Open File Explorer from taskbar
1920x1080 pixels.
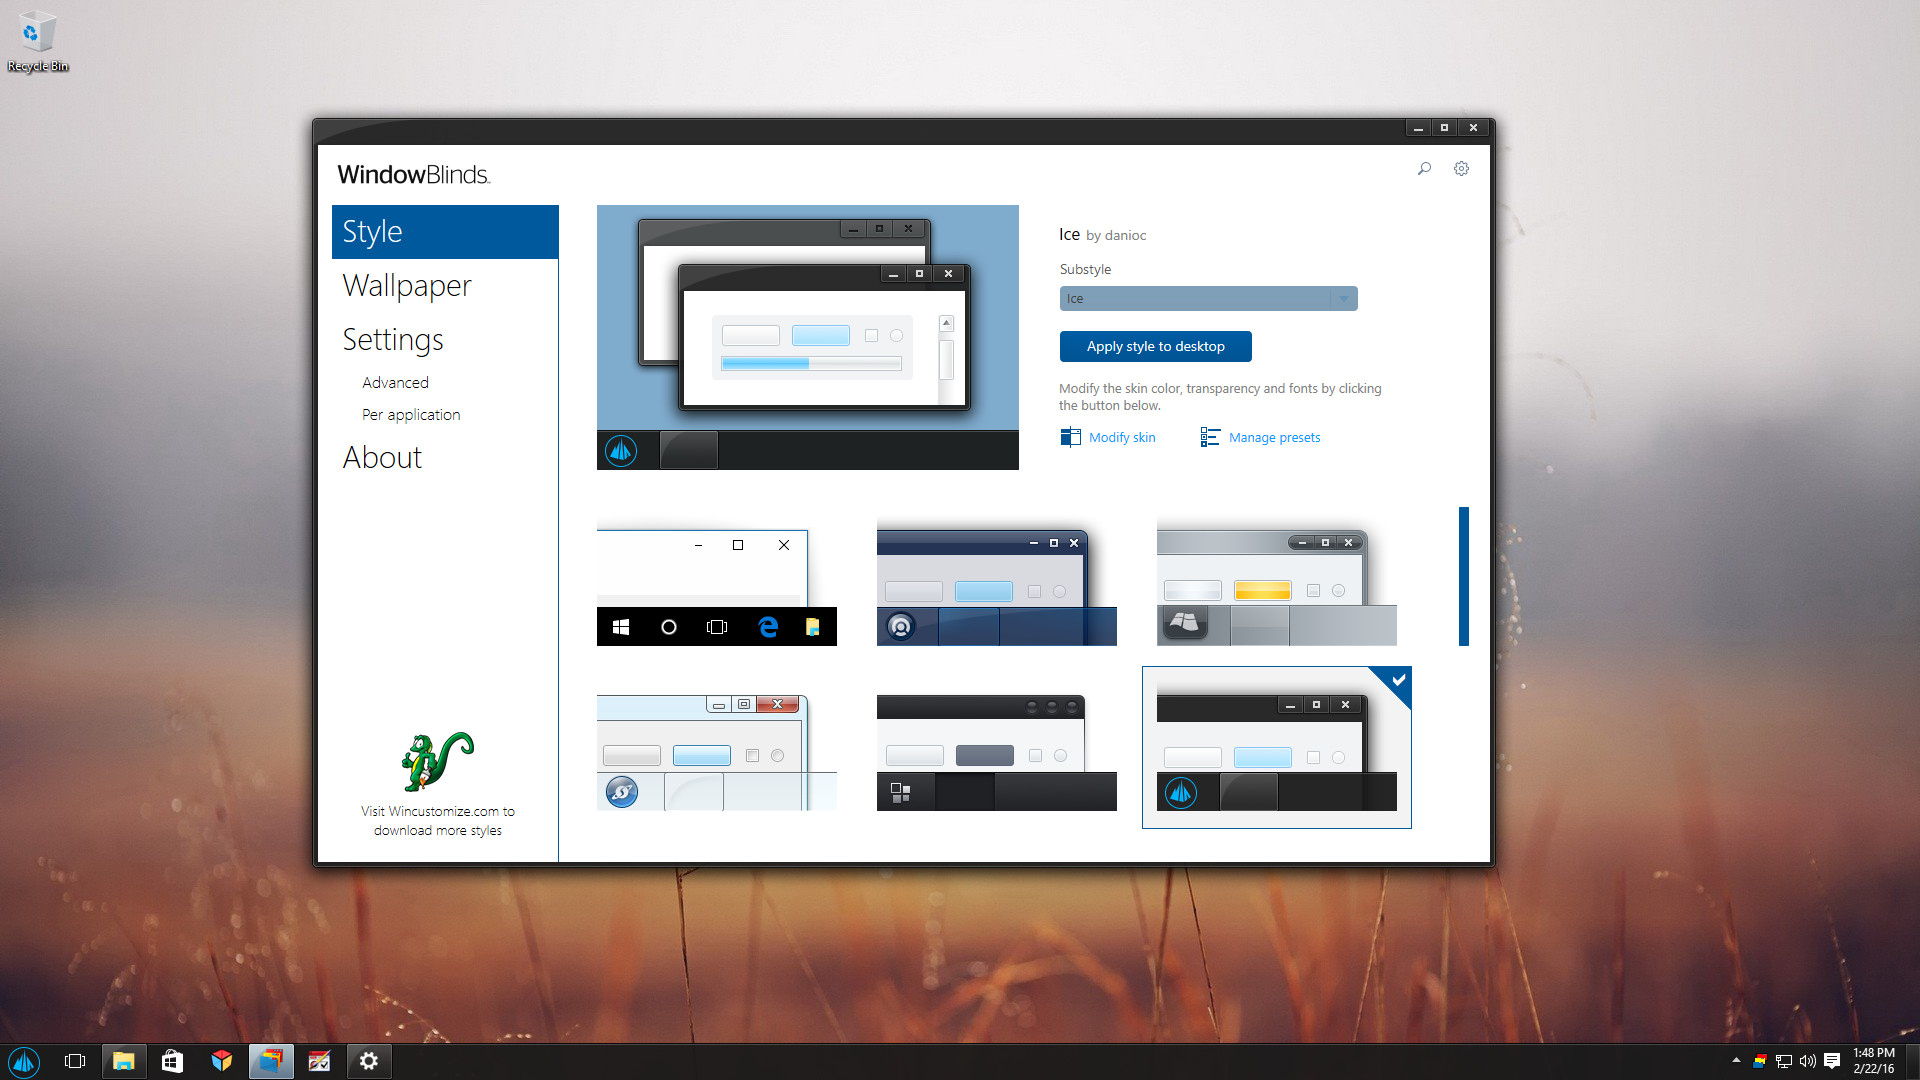tap(123, 1061)
